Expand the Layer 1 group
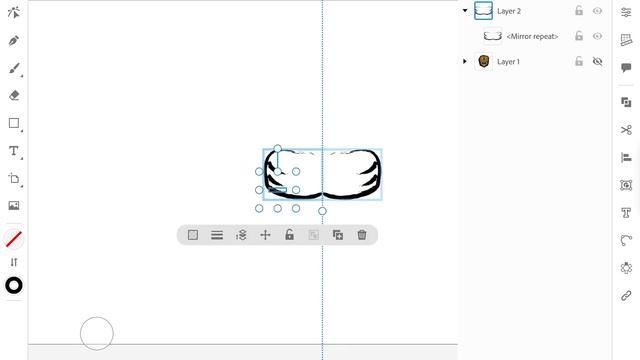 point(464,61)
